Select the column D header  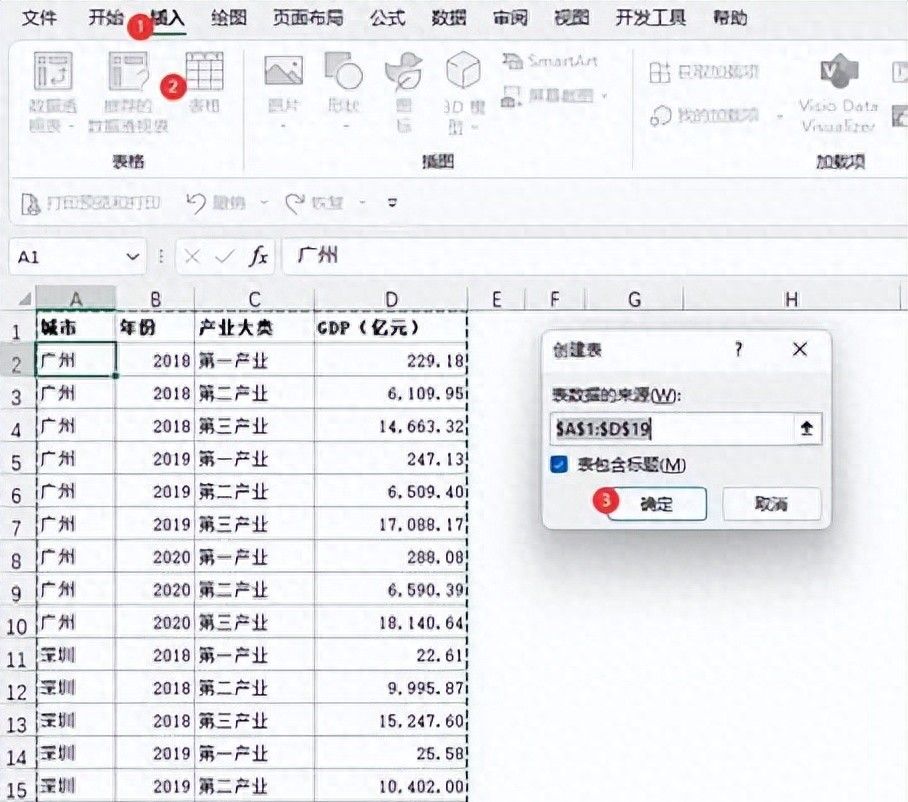click(x=391, y=298)
